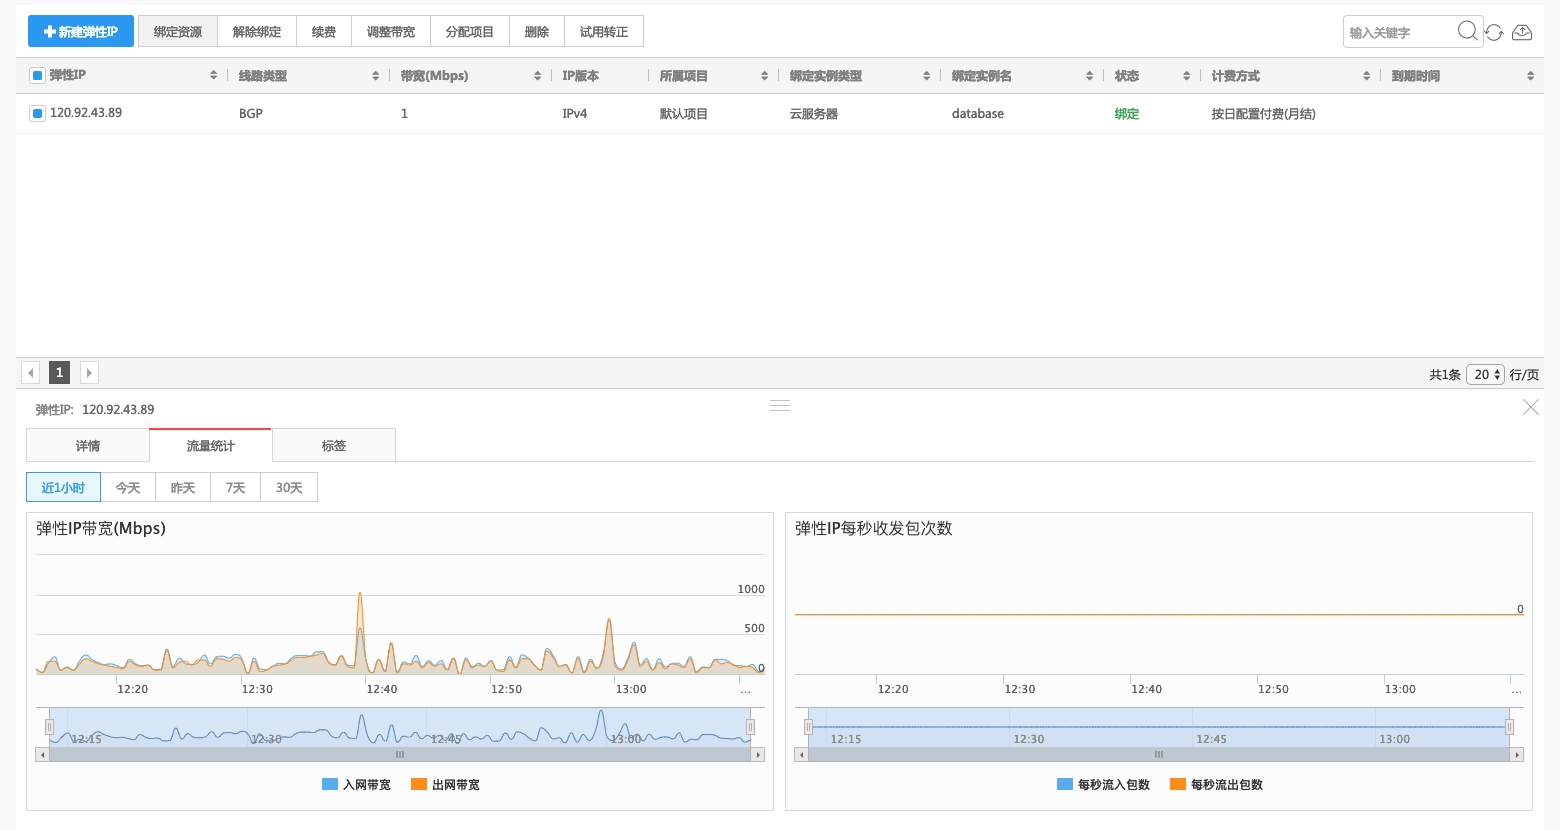Sort by 到期时间 column arrows
1560x830 pixels.
[1530, 76]
